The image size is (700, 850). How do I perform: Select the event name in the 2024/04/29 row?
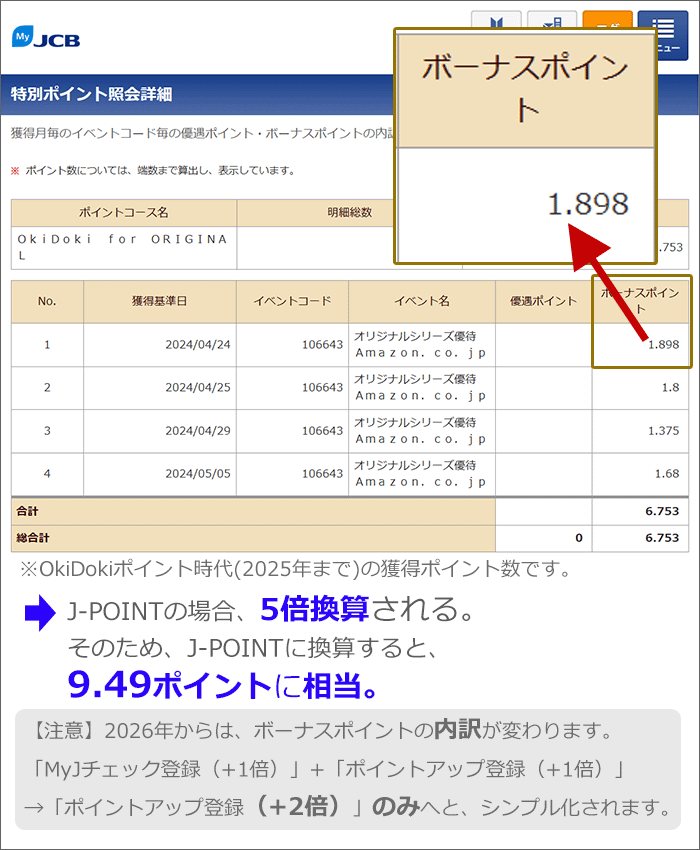[x=422, y=431]
